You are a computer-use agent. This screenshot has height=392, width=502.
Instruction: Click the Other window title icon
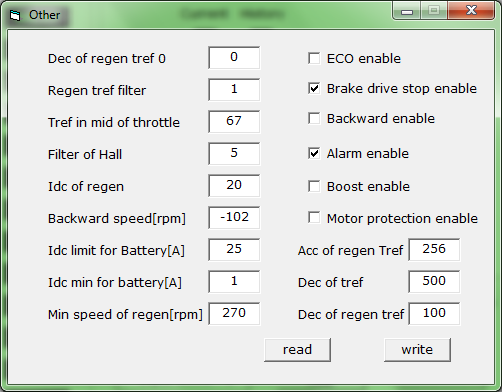[x=15, y=15]
